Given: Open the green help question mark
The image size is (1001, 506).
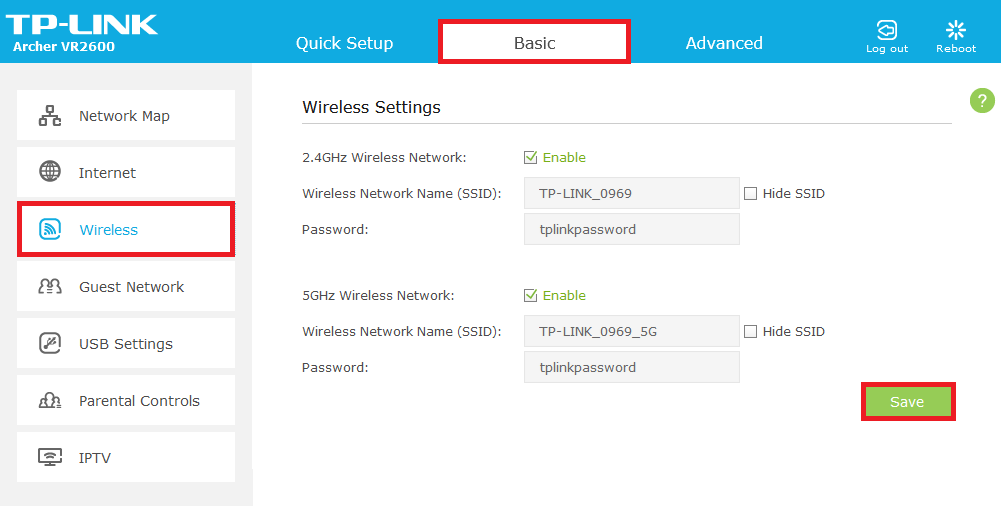Looking at the screenshot, I should tap(982, 101).
